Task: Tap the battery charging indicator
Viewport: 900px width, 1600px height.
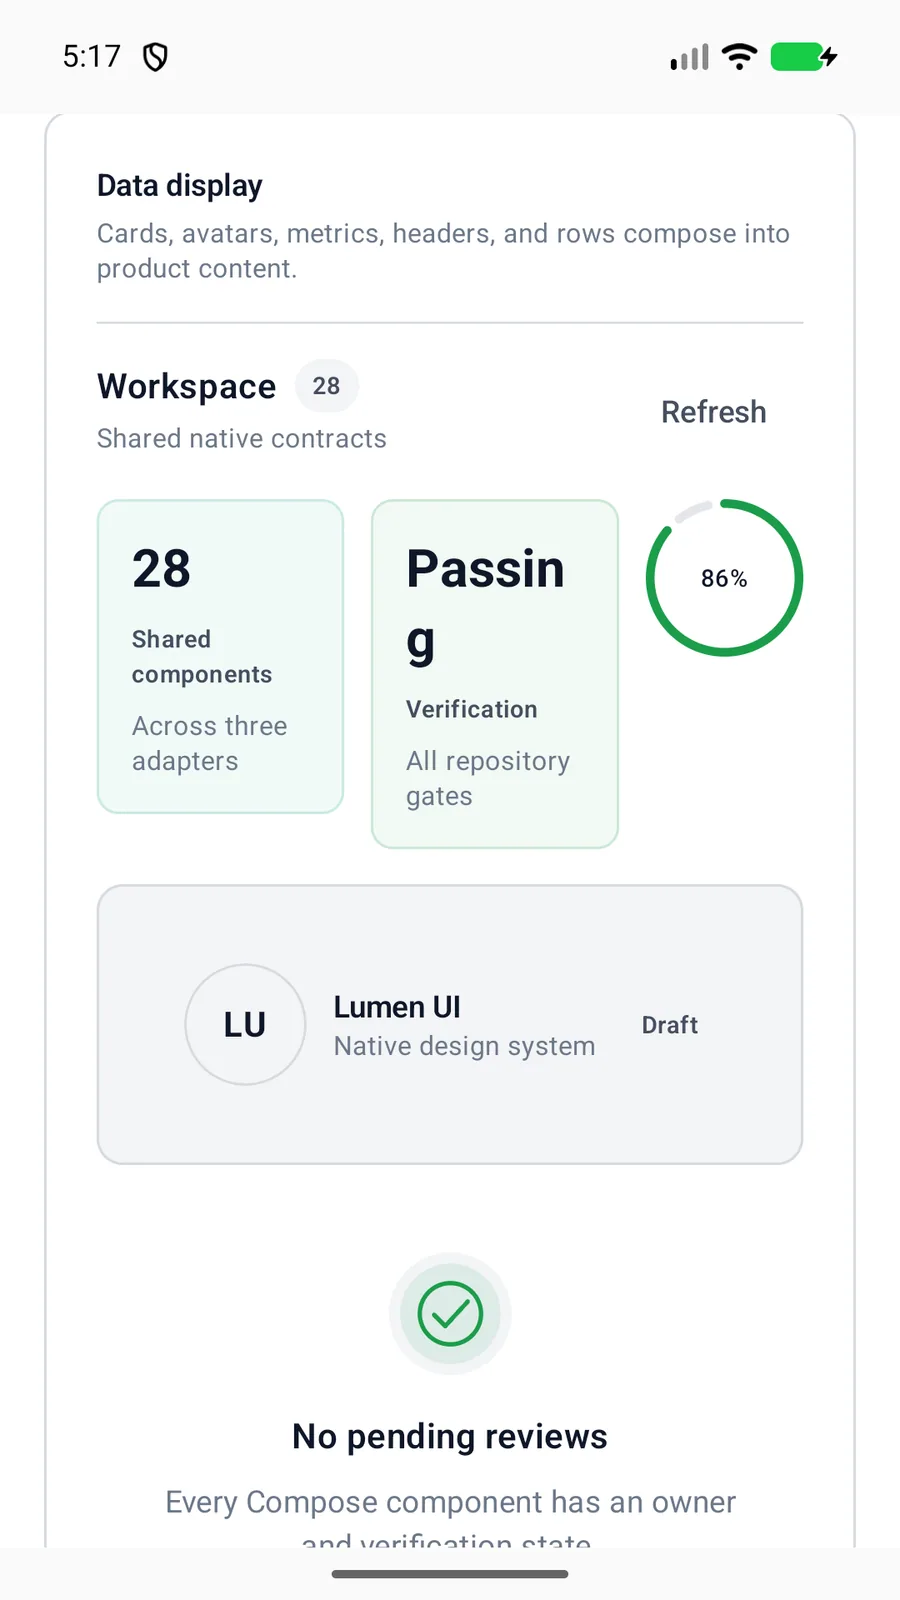Action: pos(803,57)
